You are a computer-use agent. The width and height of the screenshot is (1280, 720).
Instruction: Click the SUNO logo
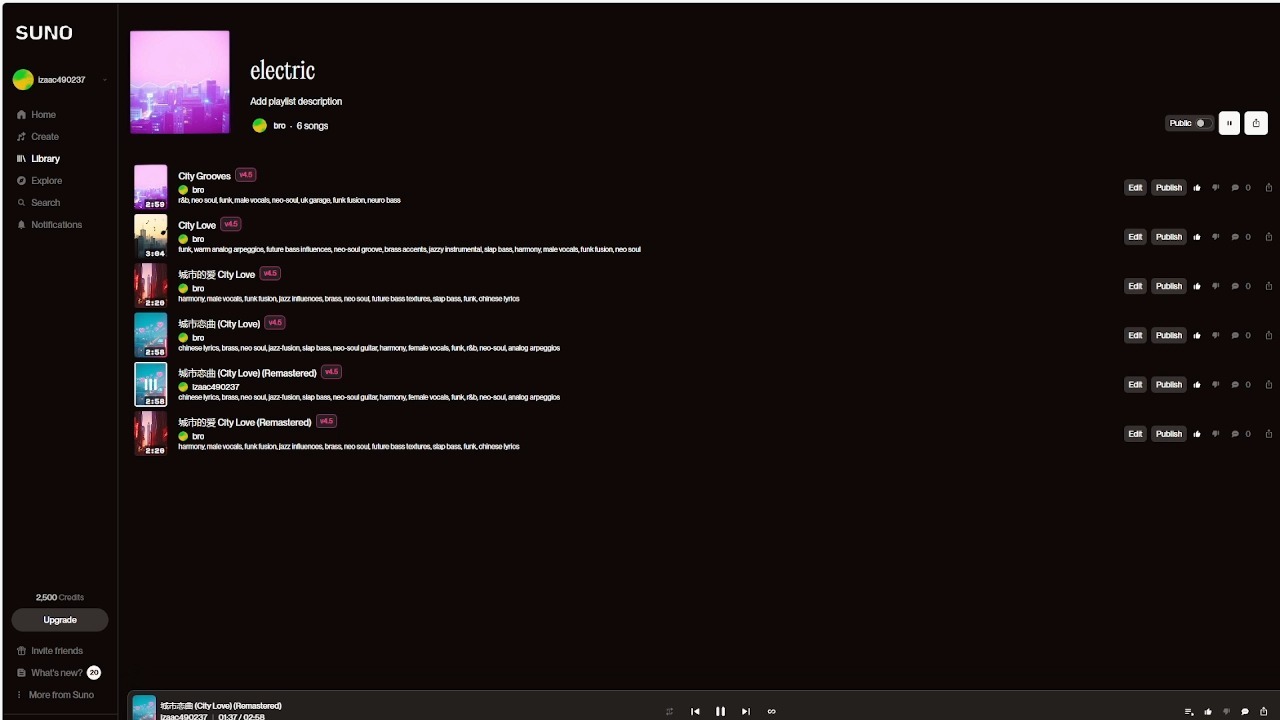coord(44,33)
